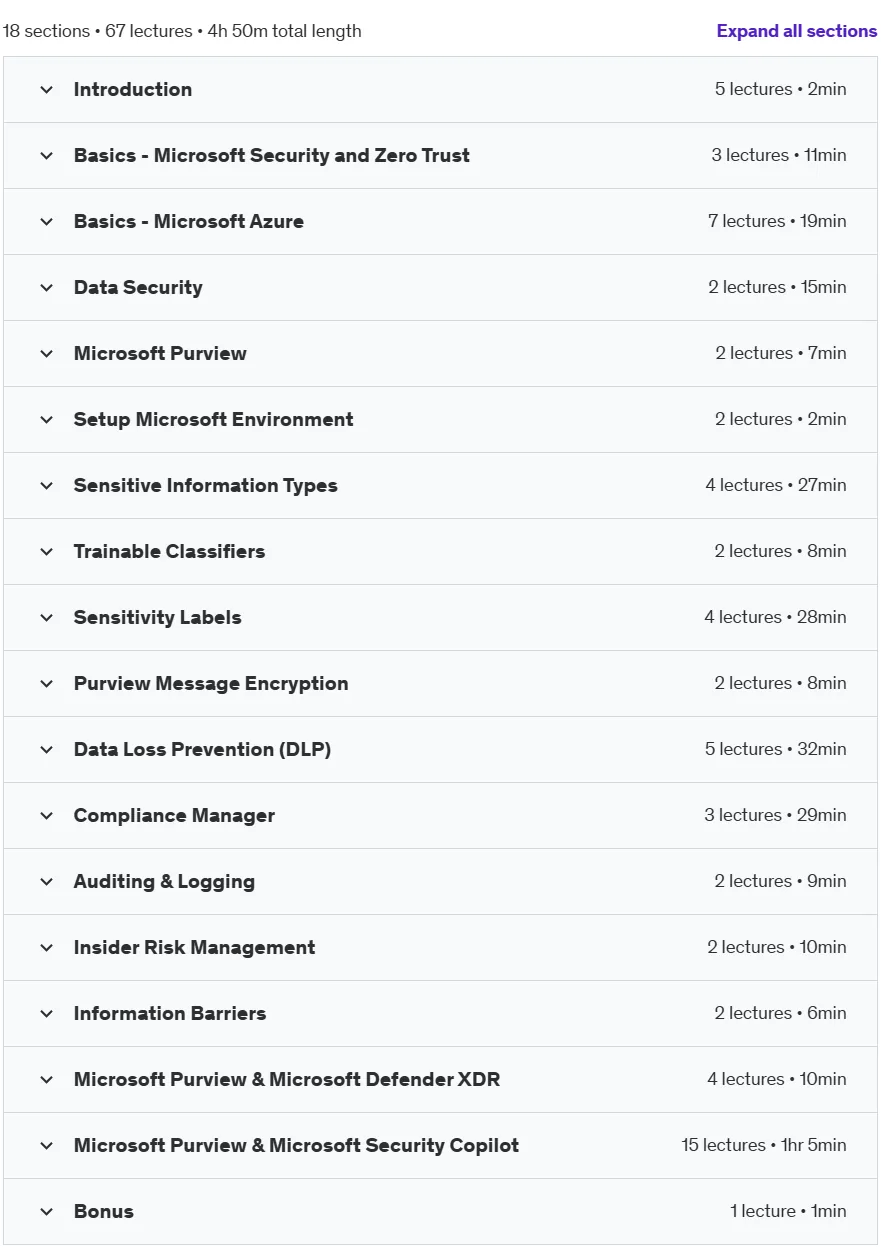The width and height of the screenshot is (881, 1247).
Task: Click the 15 lectures • 1hr 5min label
Action: (764, 1145)
